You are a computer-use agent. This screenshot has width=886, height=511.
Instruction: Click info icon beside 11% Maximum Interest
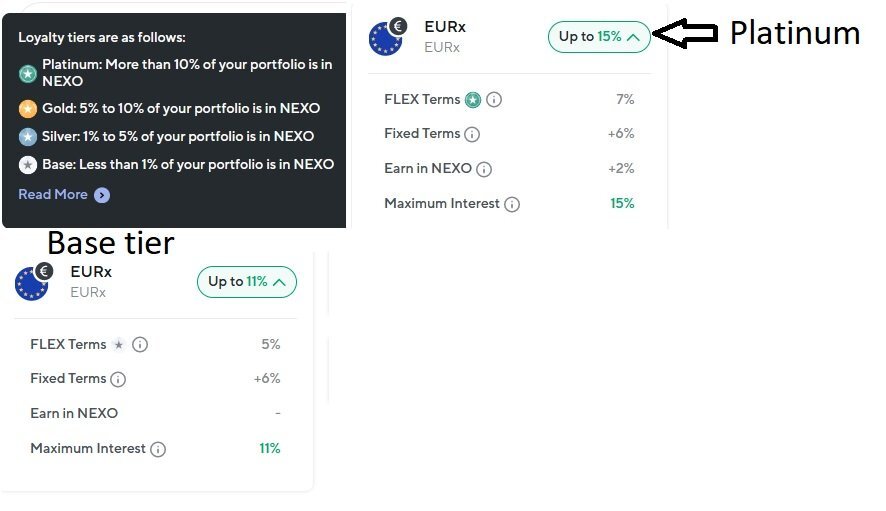(158, 449)
